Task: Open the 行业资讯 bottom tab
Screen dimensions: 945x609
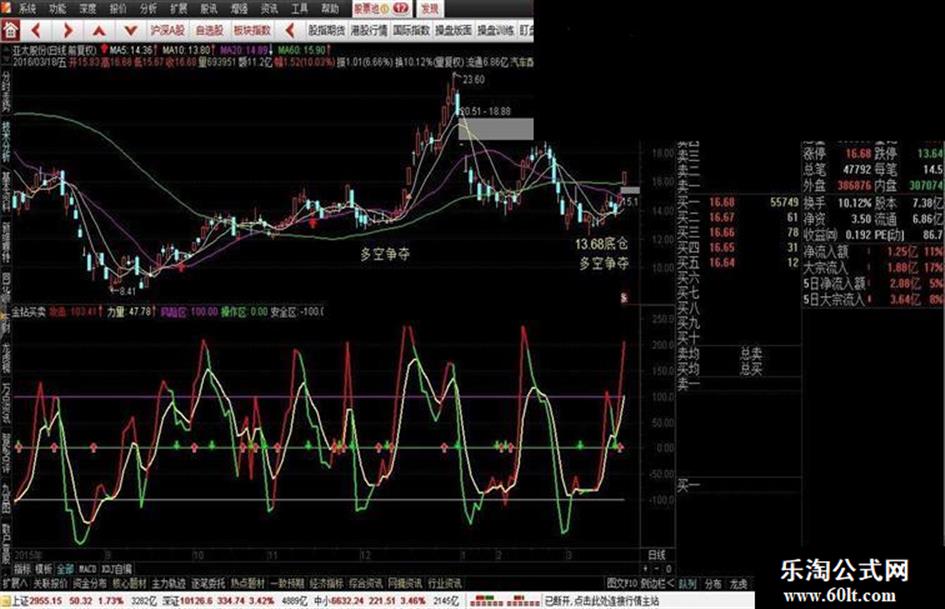Action: point(445,583)
